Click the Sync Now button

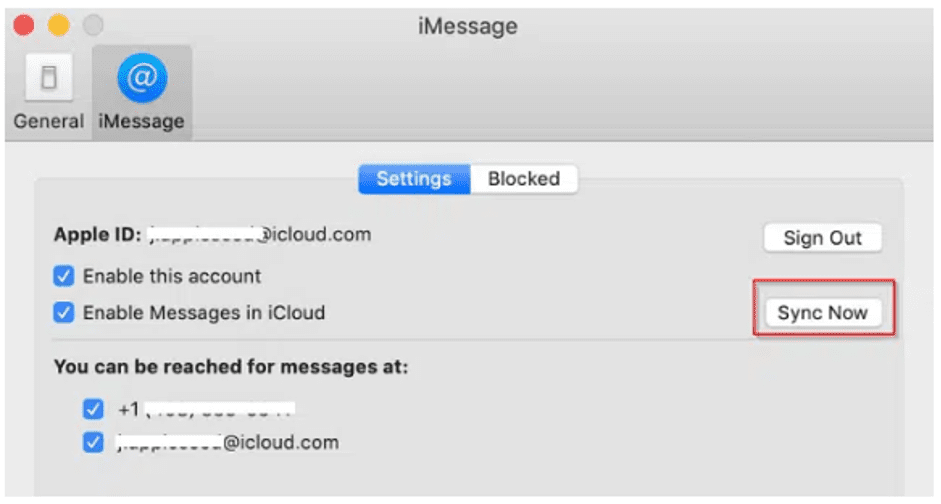[823, 313]
